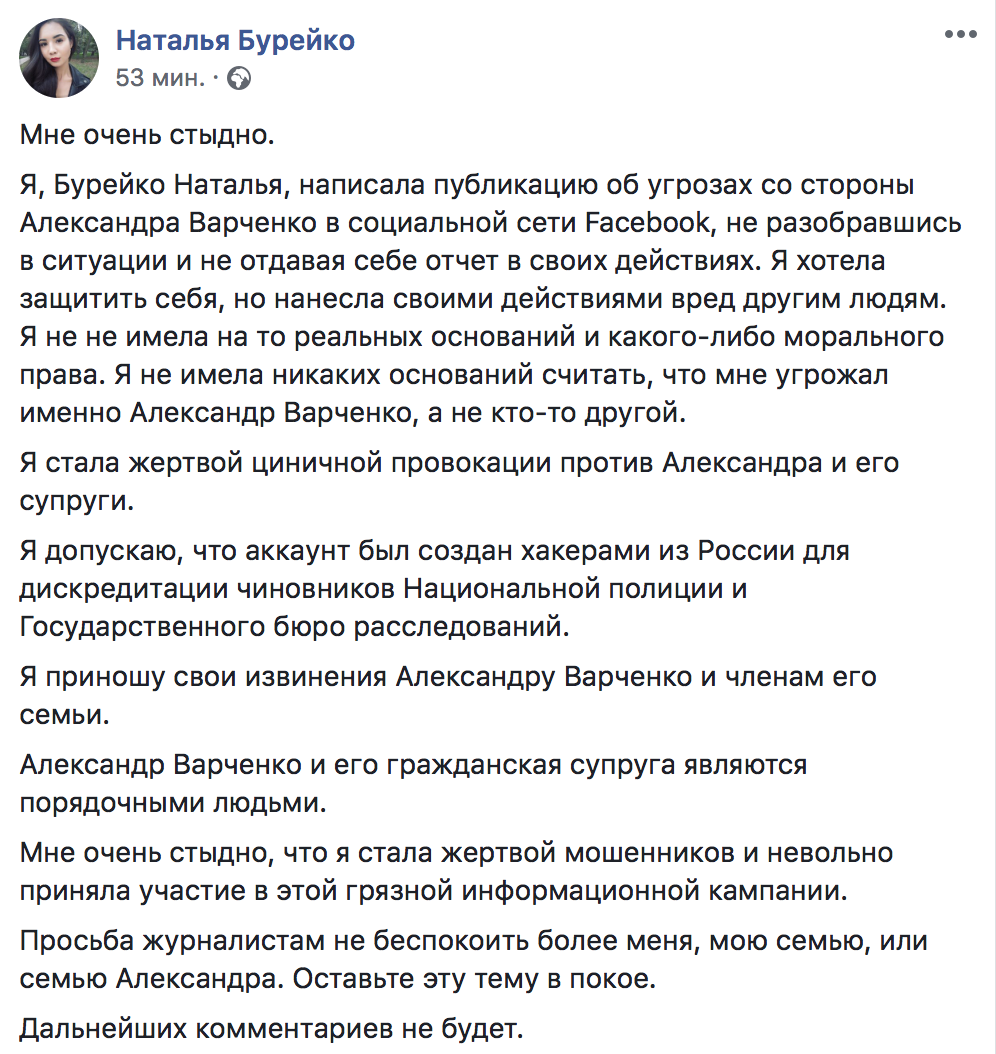Click the "53 мин." post timestamp

160,77
